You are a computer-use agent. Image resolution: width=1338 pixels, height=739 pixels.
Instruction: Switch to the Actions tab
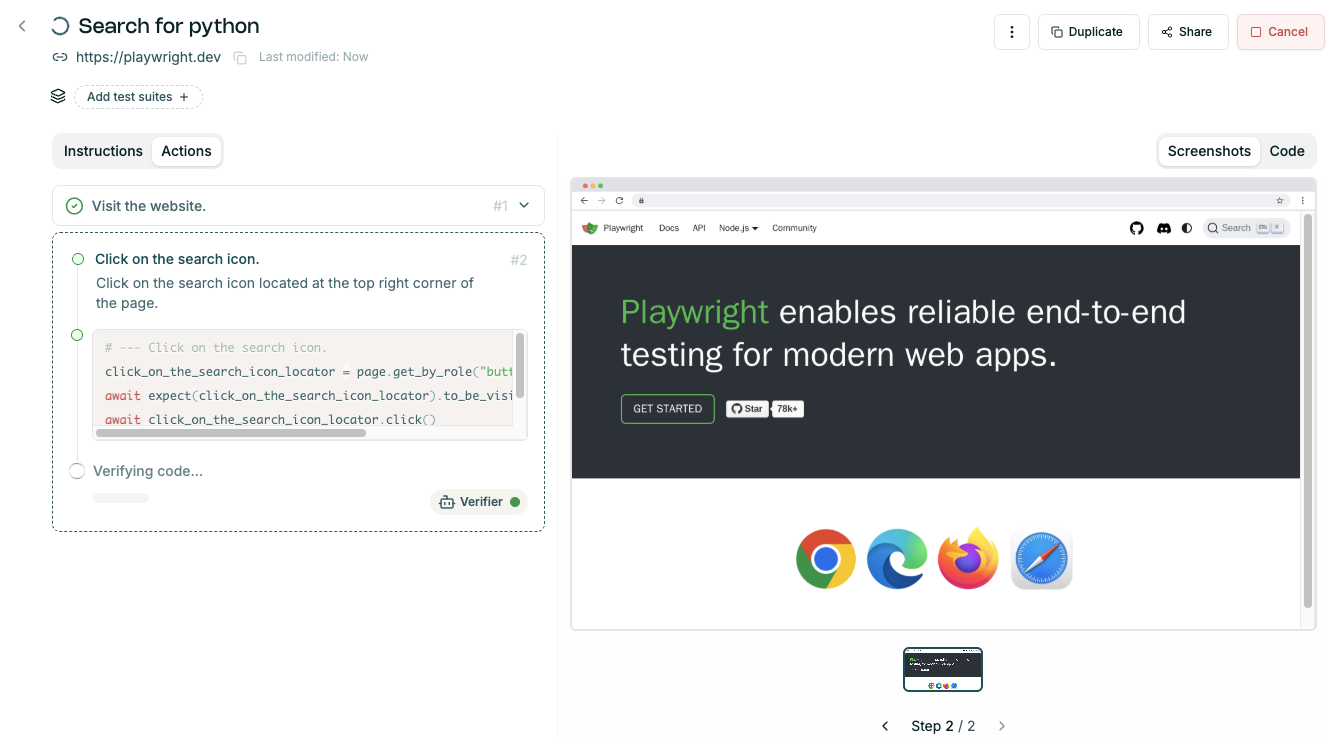tap(186, 151)
